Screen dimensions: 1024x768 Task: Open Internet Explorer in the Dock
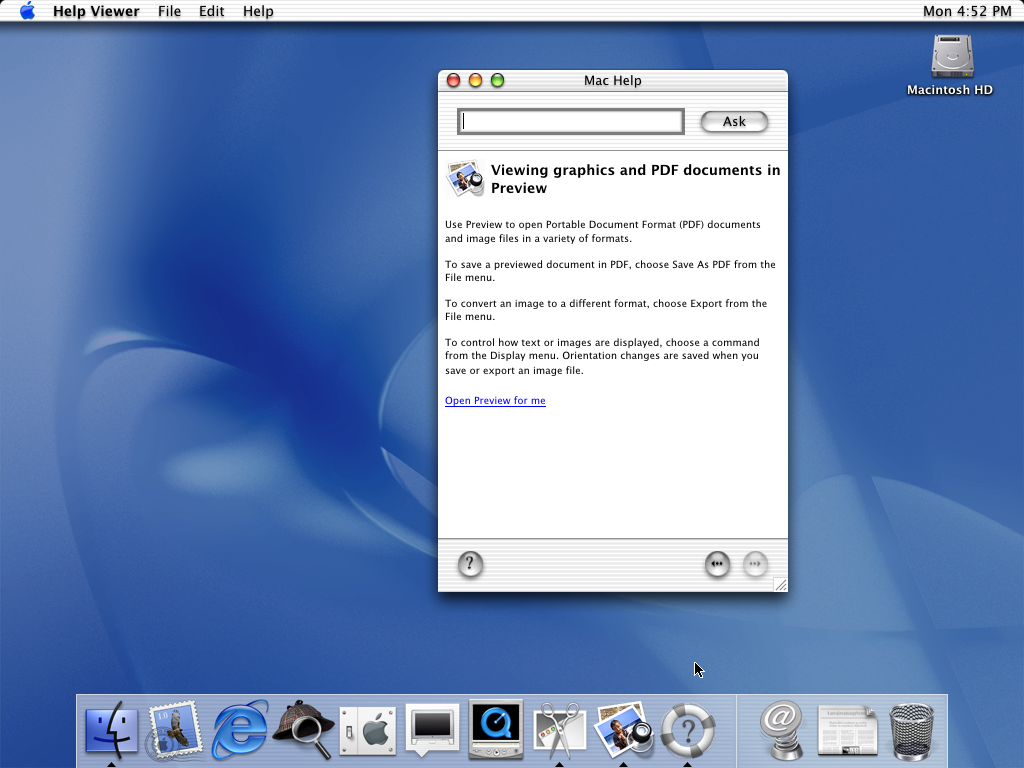[240, 728]
